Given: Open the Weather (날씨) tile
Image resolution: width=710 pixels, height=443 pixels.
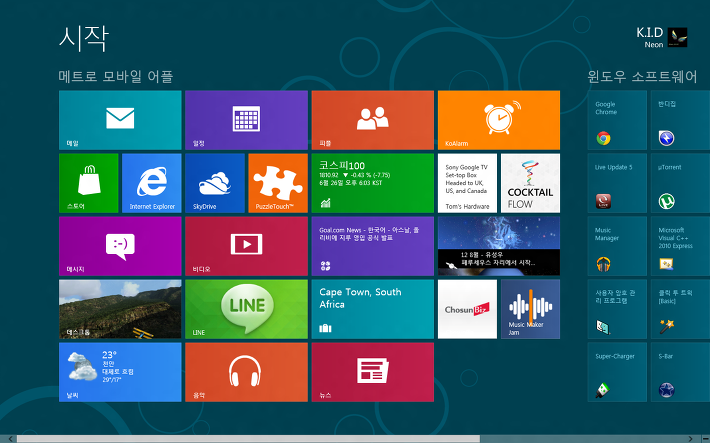Looking at the screenshot, I should [x=120, y=372].
